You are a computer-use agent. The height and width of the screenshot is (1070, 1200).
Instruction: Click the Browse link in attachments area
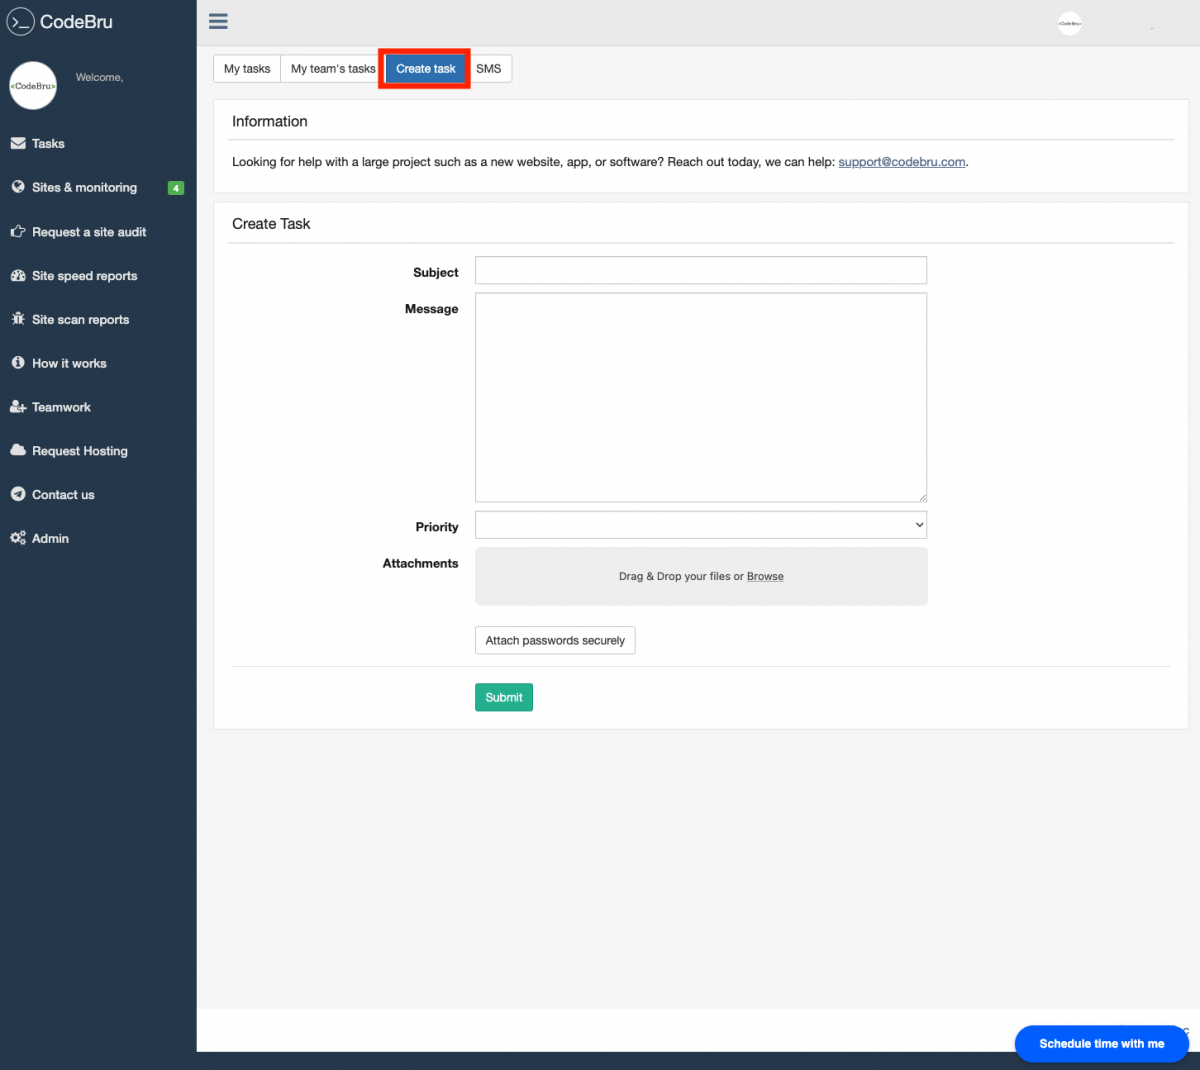[765, 577]
